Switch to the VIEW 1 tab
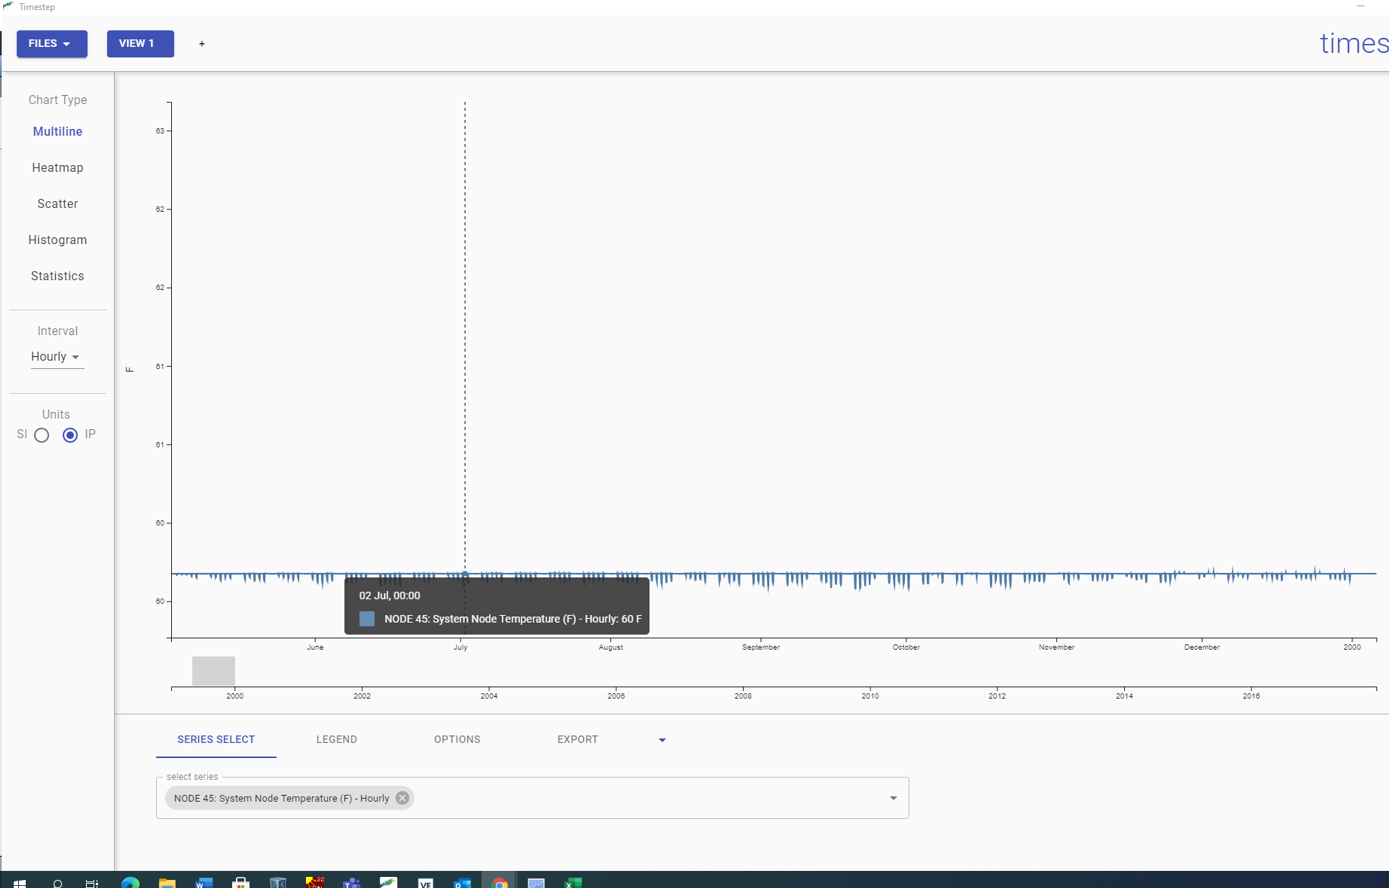This screenshot has height=892, width=1390. point(140,44)
